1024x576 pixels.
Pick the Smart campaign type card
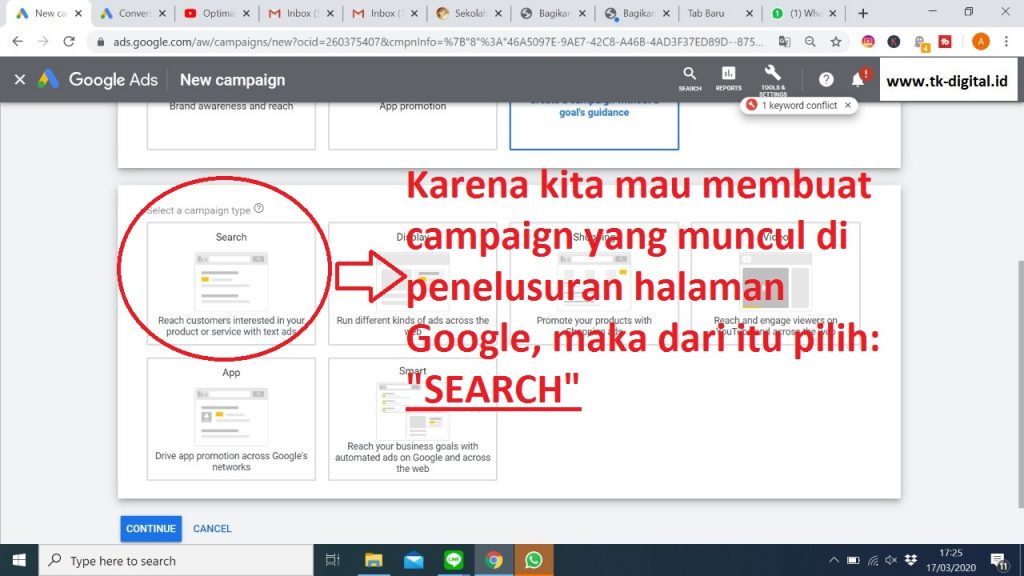pos(412,420)
